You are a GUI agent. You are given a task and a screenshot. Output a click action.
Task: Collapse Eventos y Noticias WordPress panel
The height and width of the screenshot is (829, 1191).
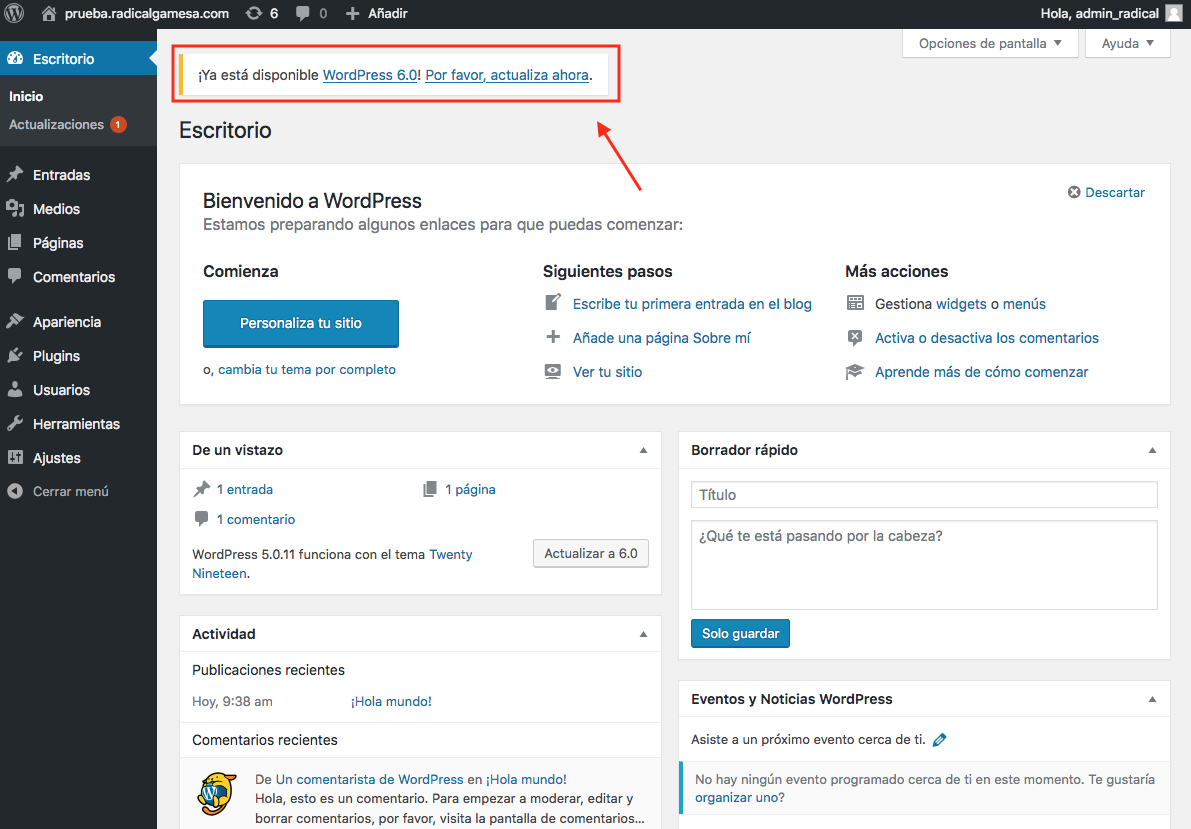pos(1152,699)
